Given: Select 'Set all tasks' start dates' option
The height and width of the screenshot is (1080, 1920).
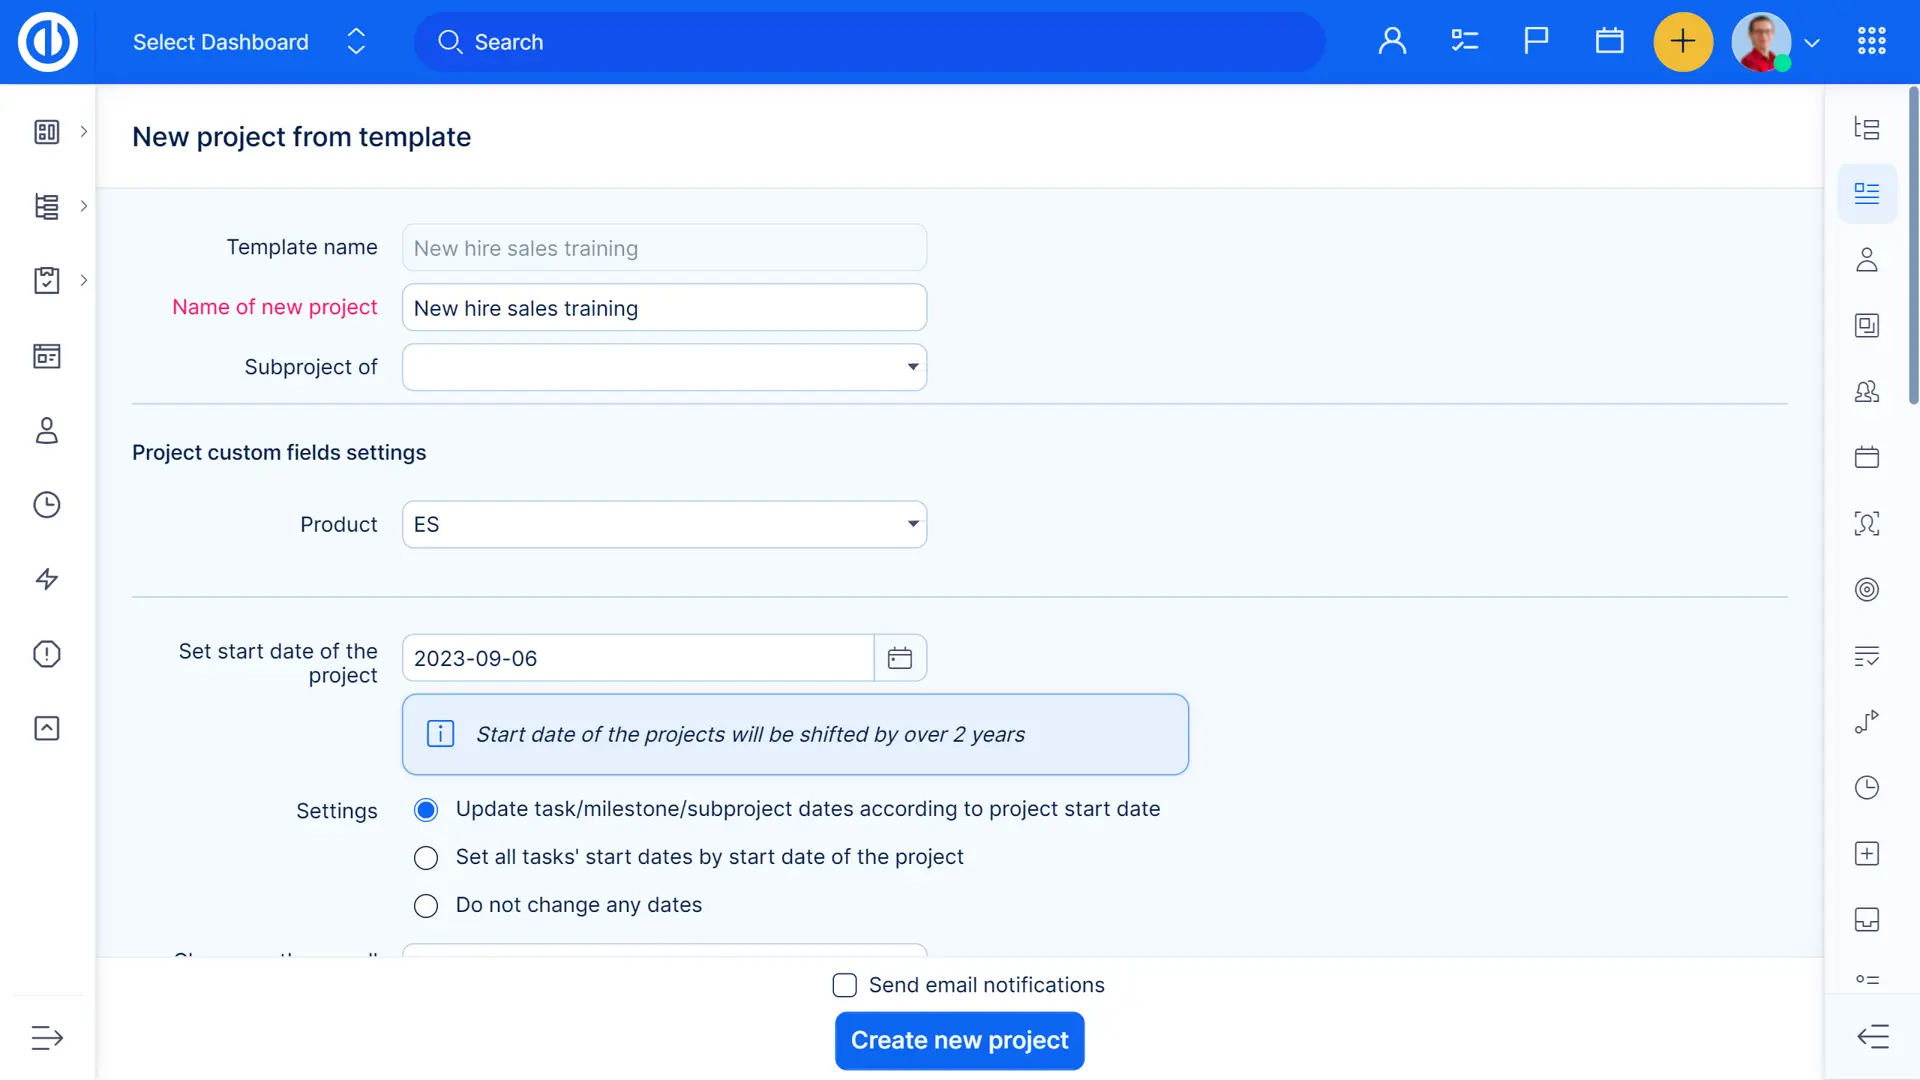Looking at the screenshot, I should click(426, 858).
